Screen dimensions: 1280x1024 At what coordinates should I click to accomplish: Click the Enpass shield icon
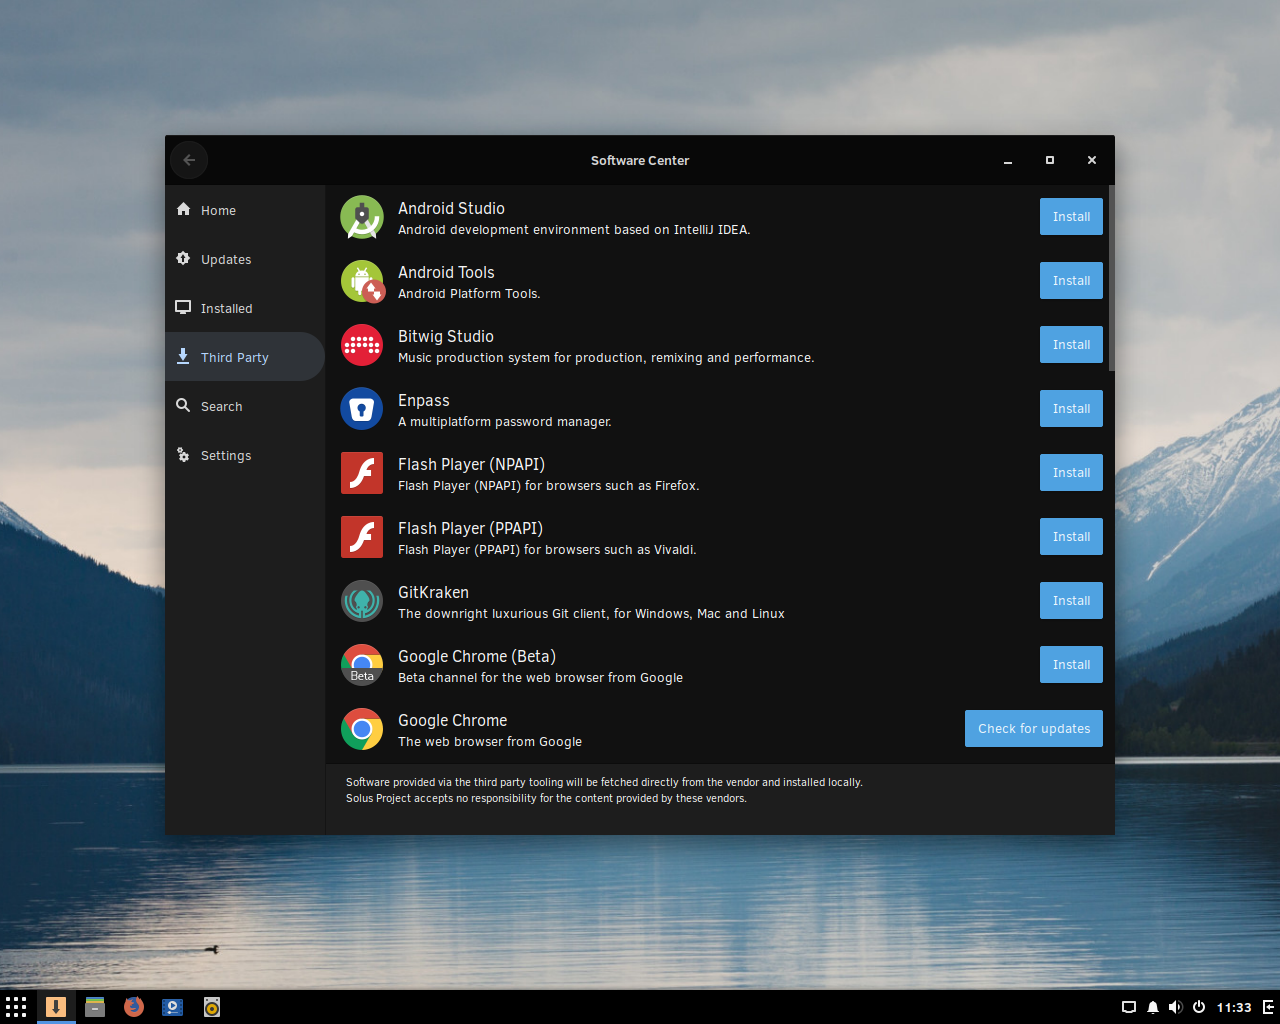coord(362,409)
